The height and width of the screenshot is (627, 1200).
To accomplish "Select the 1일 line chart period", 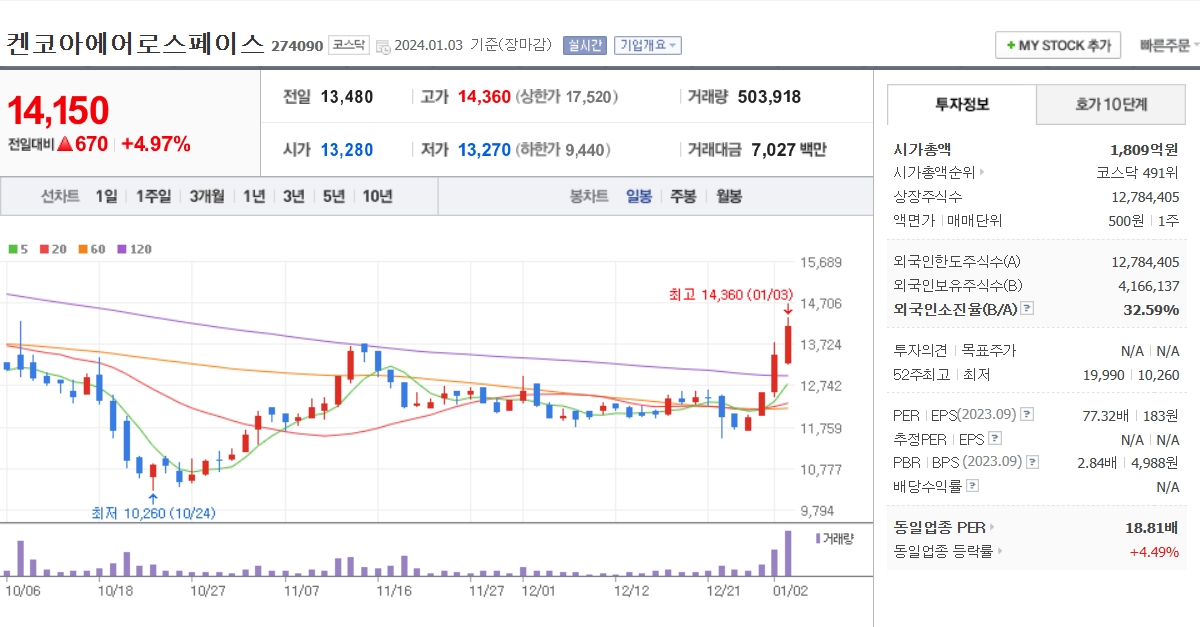I will (106, 196).
